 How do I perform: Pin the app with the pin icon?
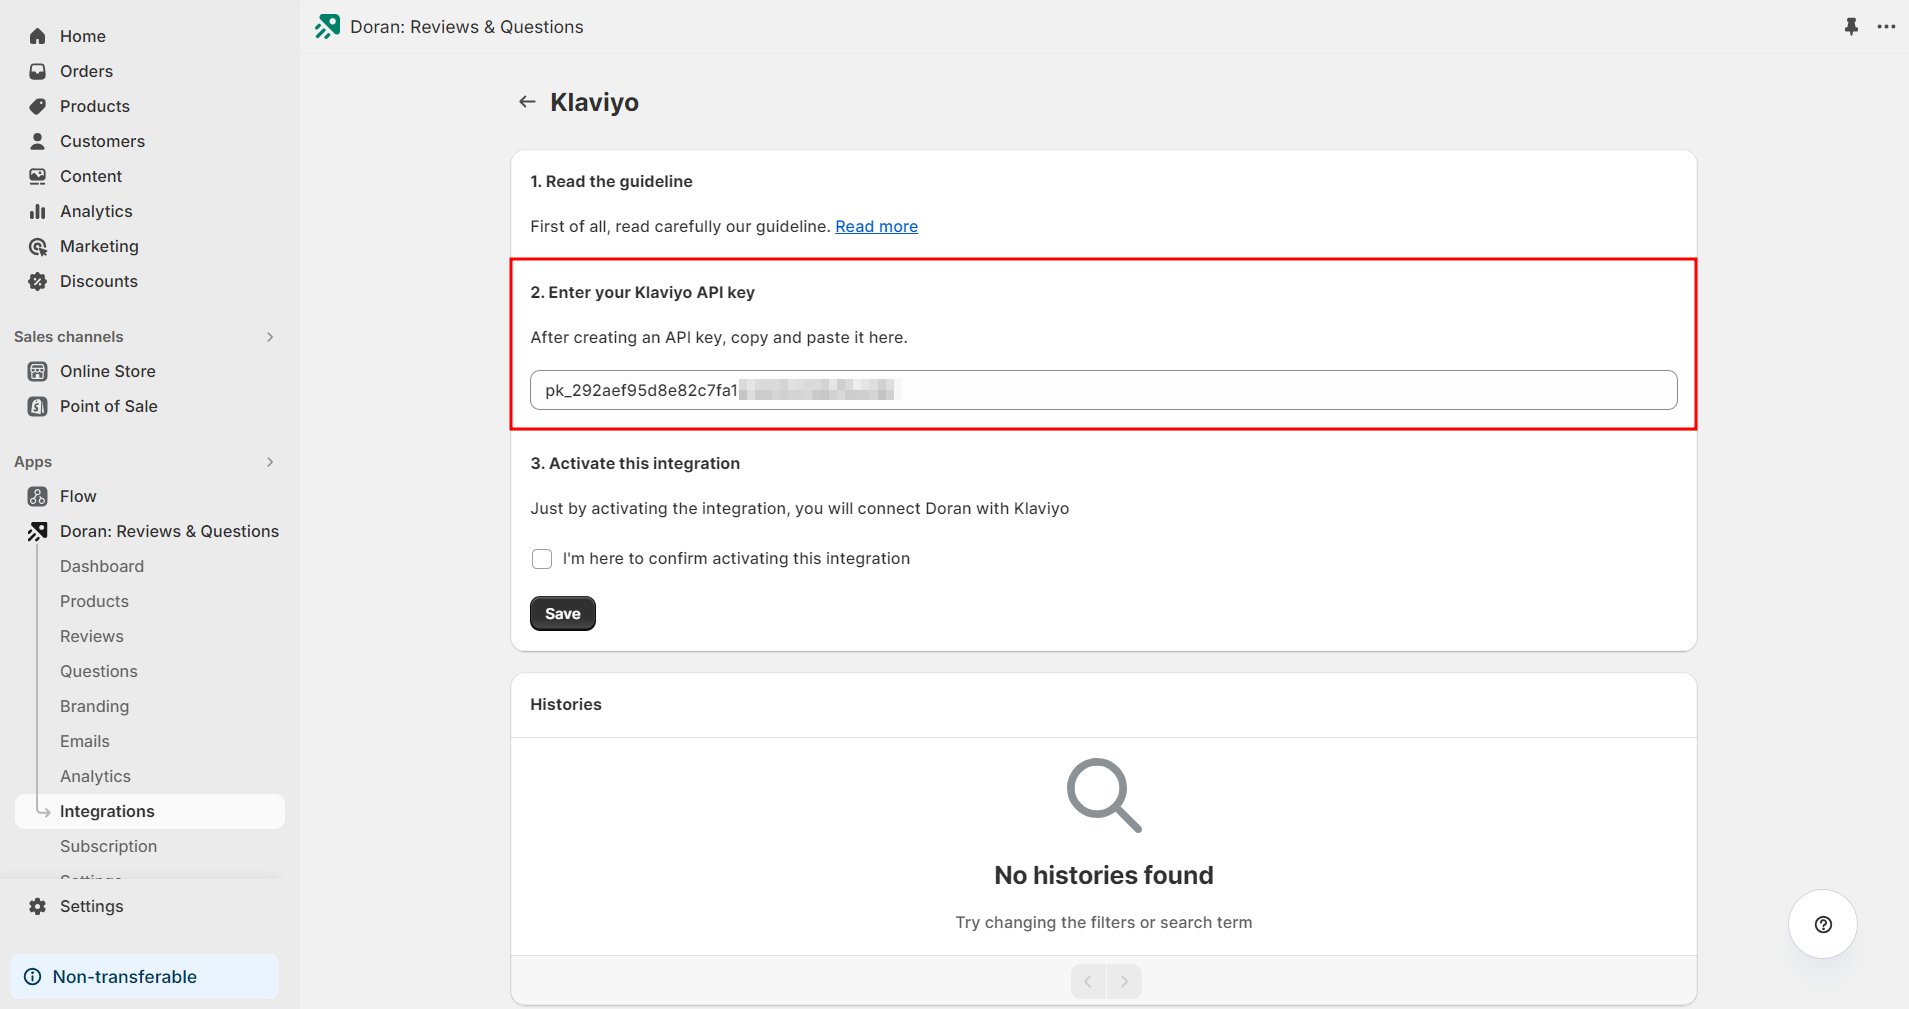pyautogui.click(x=1851, y=27)
